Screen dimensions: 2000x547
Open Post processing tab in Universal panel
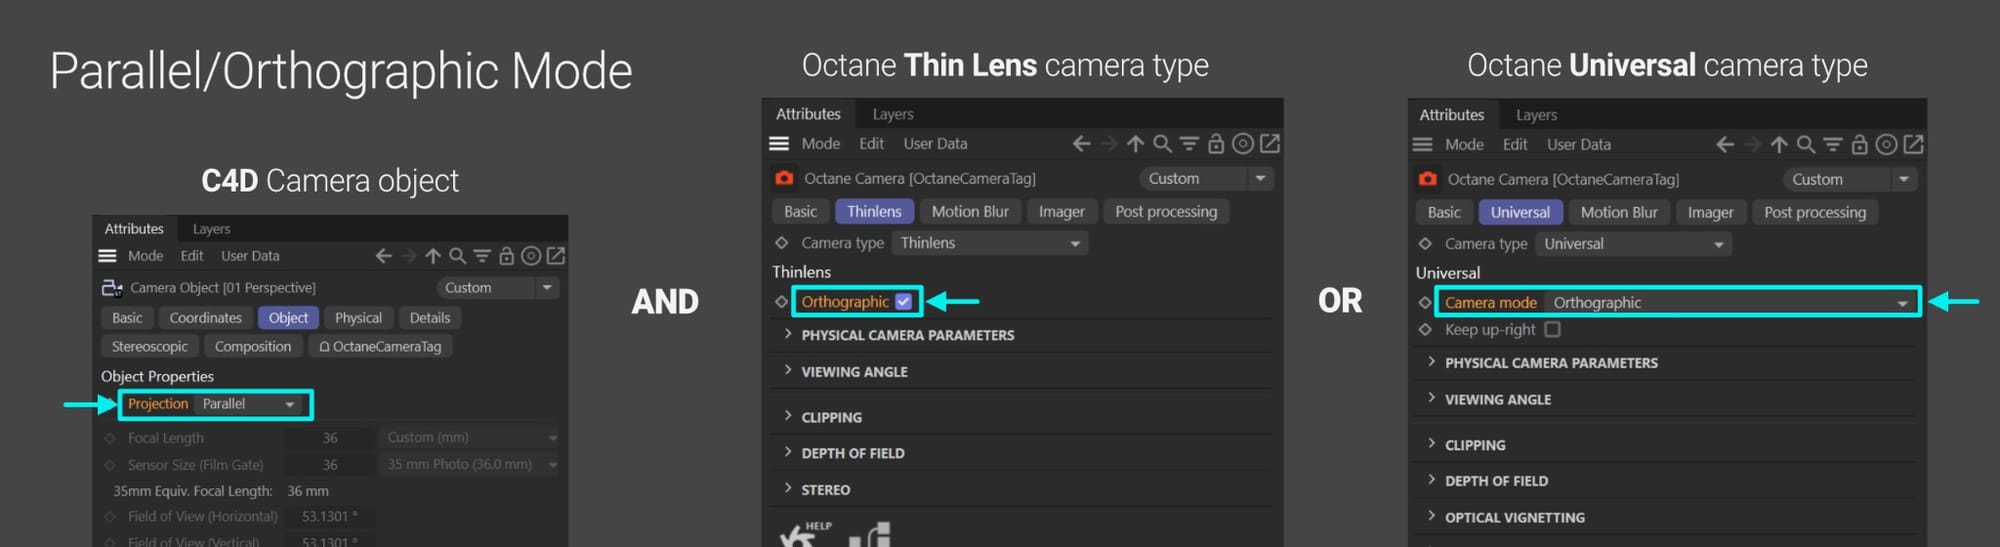click(x=1815, y=213)
